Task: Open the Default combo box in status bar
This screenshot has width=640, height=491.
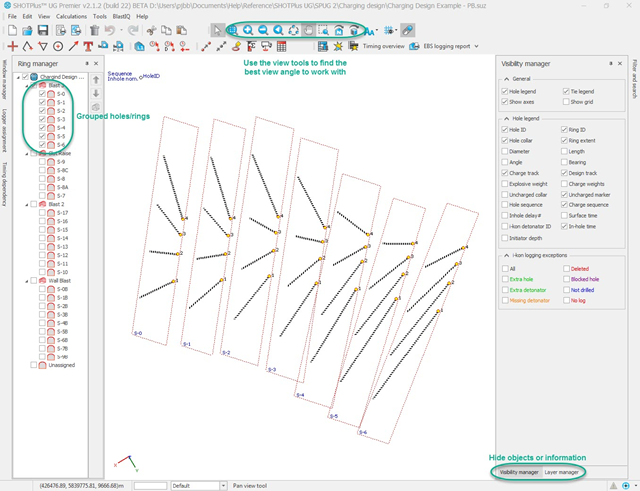Action: (x=199, y=486)
